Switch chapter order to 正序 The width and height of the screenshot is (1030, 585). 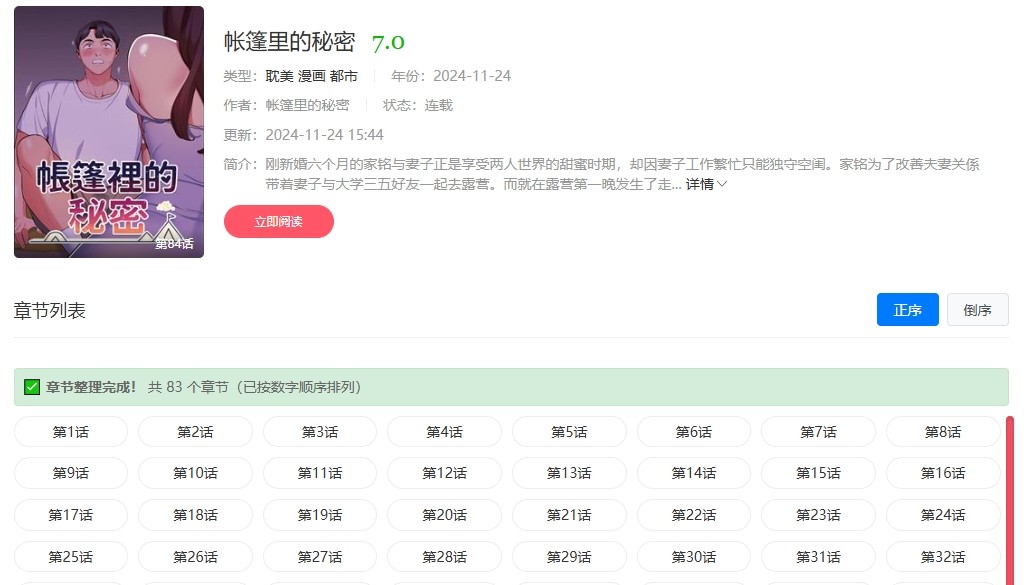click(906, 310)
